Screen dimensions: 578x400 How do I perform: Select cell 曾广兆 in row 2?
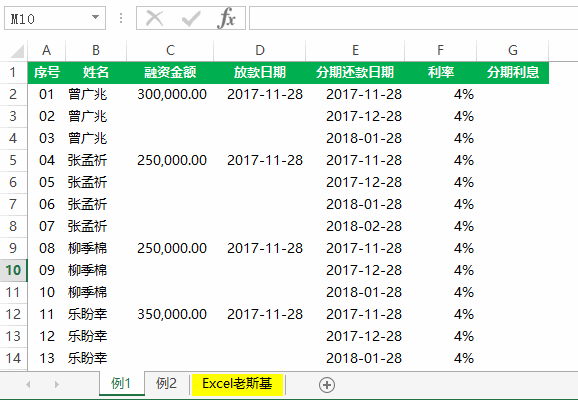point(96,94)
